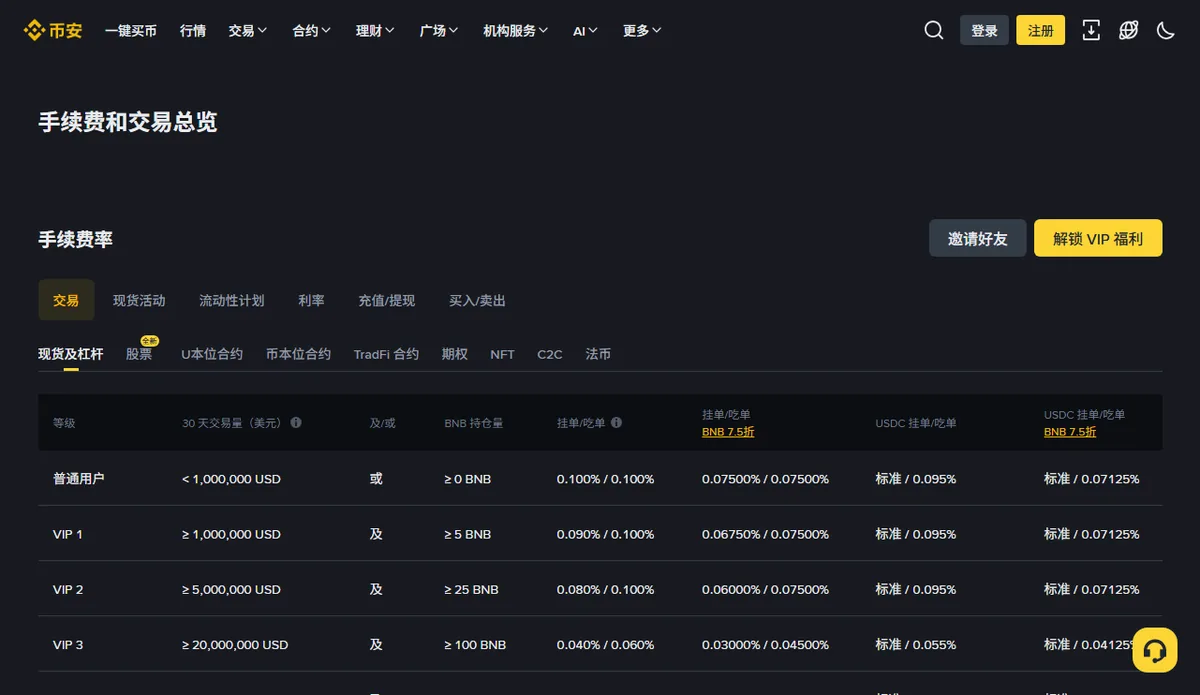Click BNB 7.5折 link under 挂单/吃单 header
Screen dimensions: 1200x695
(x=728, y=432)
